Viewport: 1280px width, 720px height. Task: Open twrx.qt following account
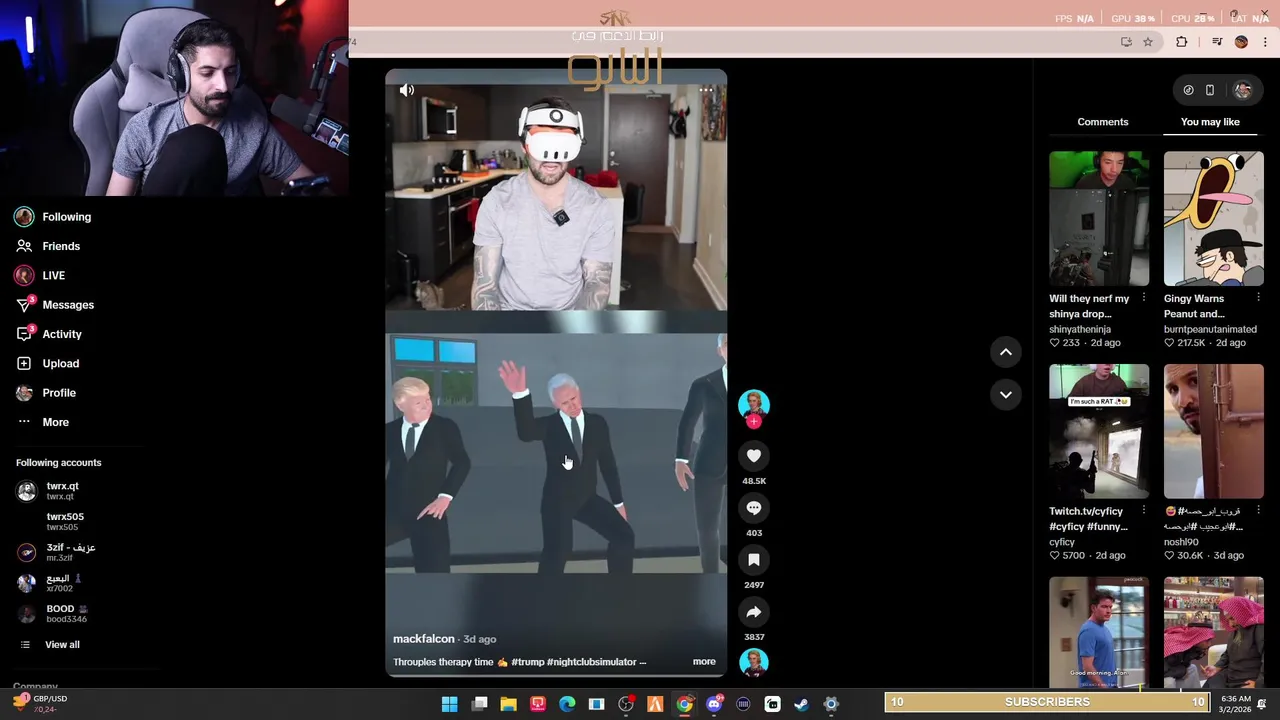pyautogui.click(x=48, y=490)
